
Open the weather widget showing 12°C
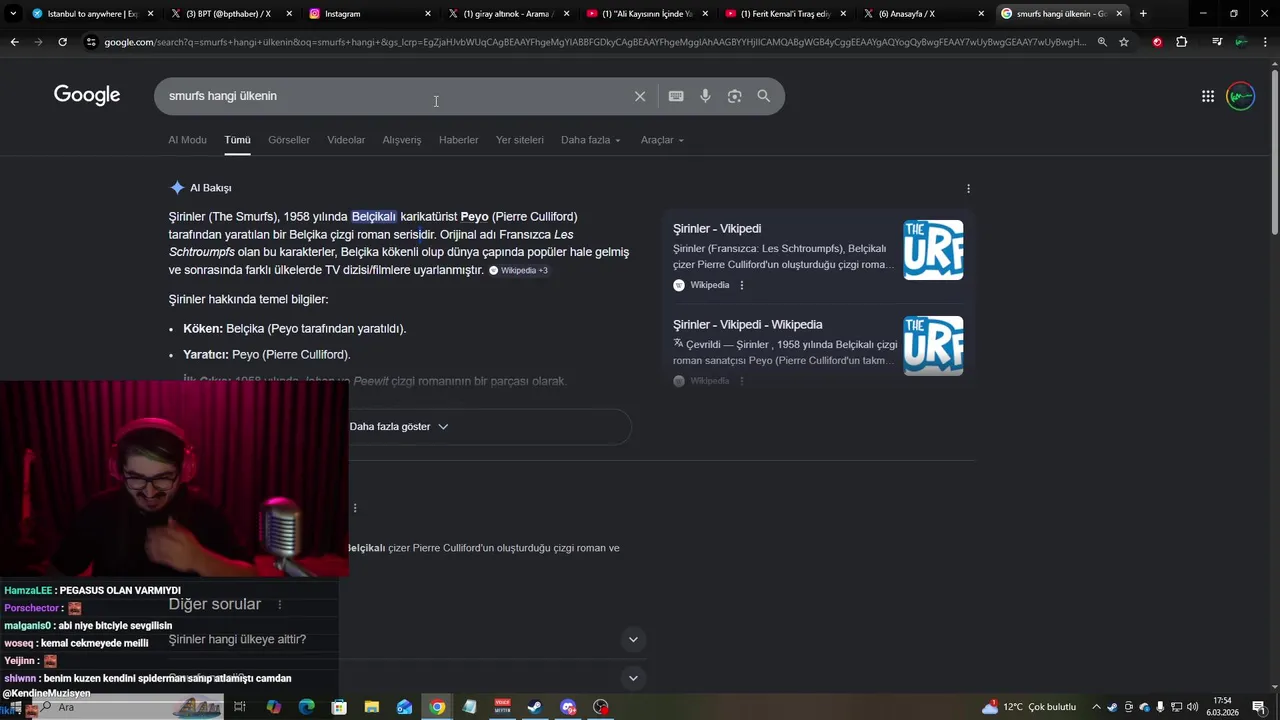point(1029,707)
